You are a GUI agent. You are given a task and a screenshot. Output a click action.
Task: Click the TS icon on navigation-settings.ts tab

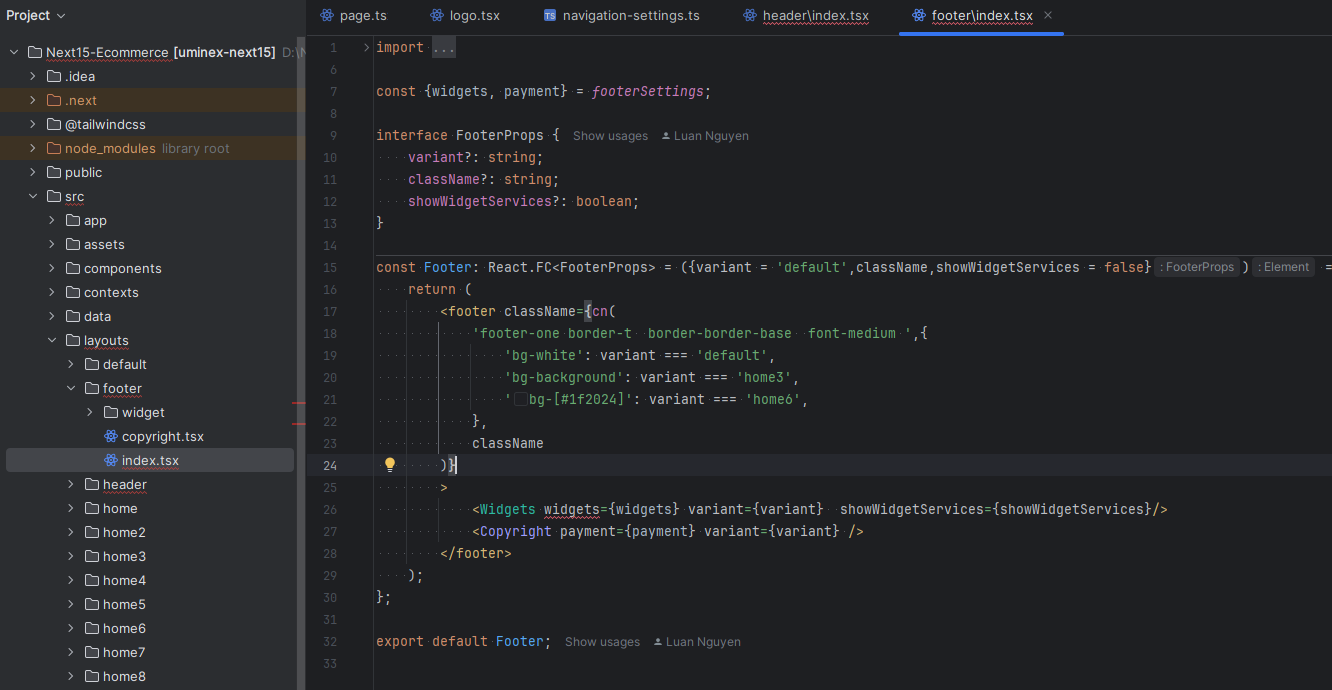(x=549, y=16)
